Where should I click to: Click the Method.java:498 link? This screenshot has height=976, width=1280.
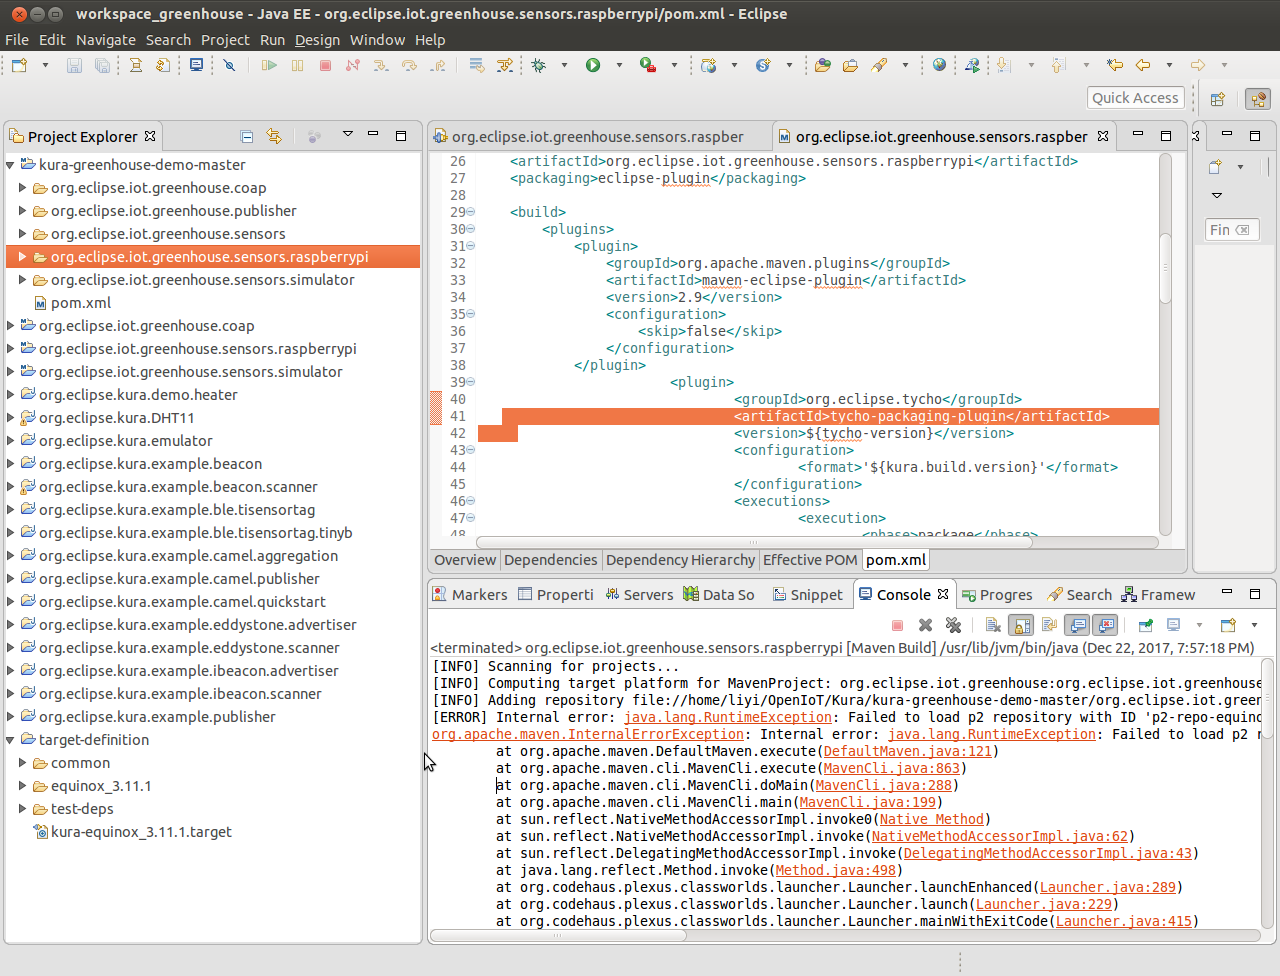pyautogui.click(x=836, y=870)
